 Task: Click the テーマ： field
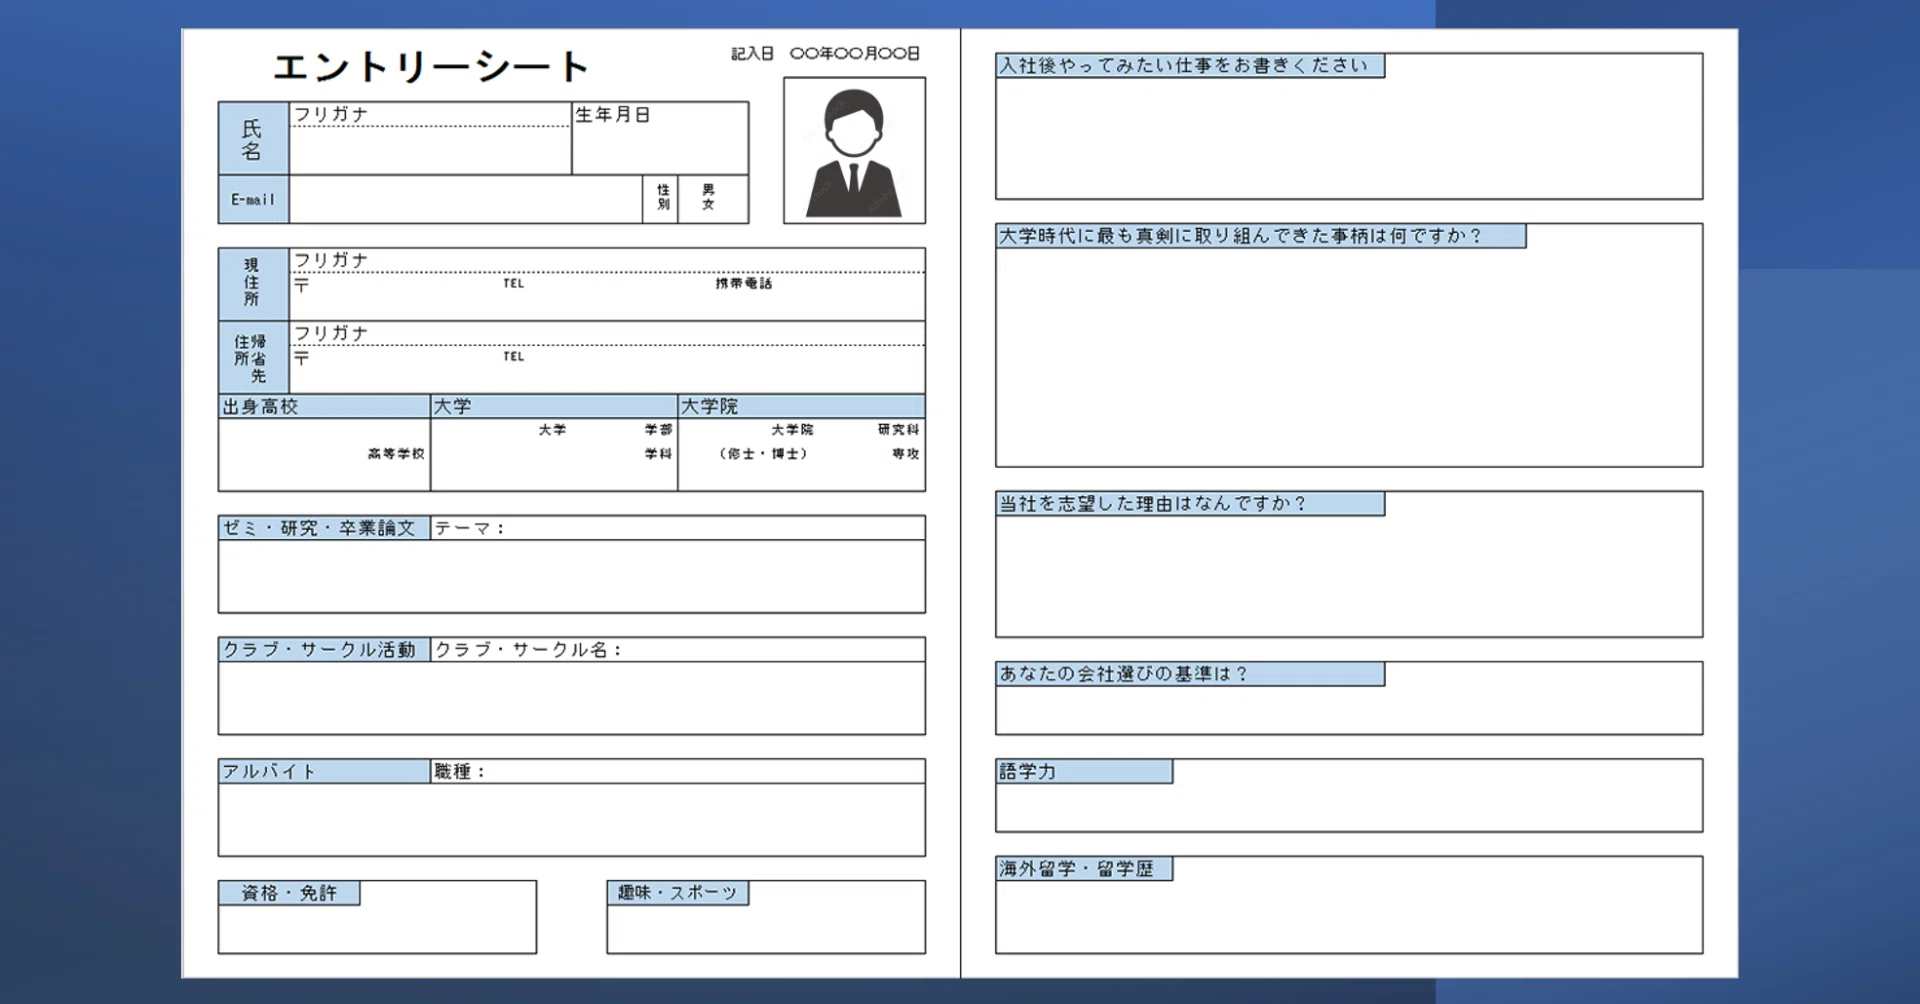click(678, 528)
